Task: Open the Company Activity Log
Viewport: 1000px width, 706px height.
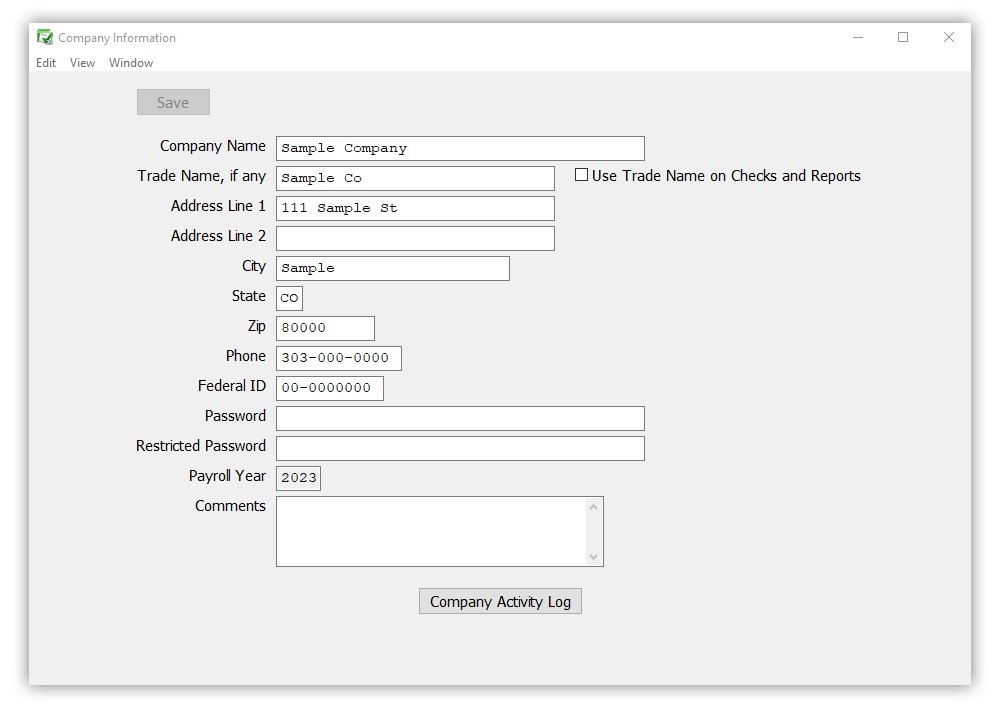Action: tap(500, 601)
